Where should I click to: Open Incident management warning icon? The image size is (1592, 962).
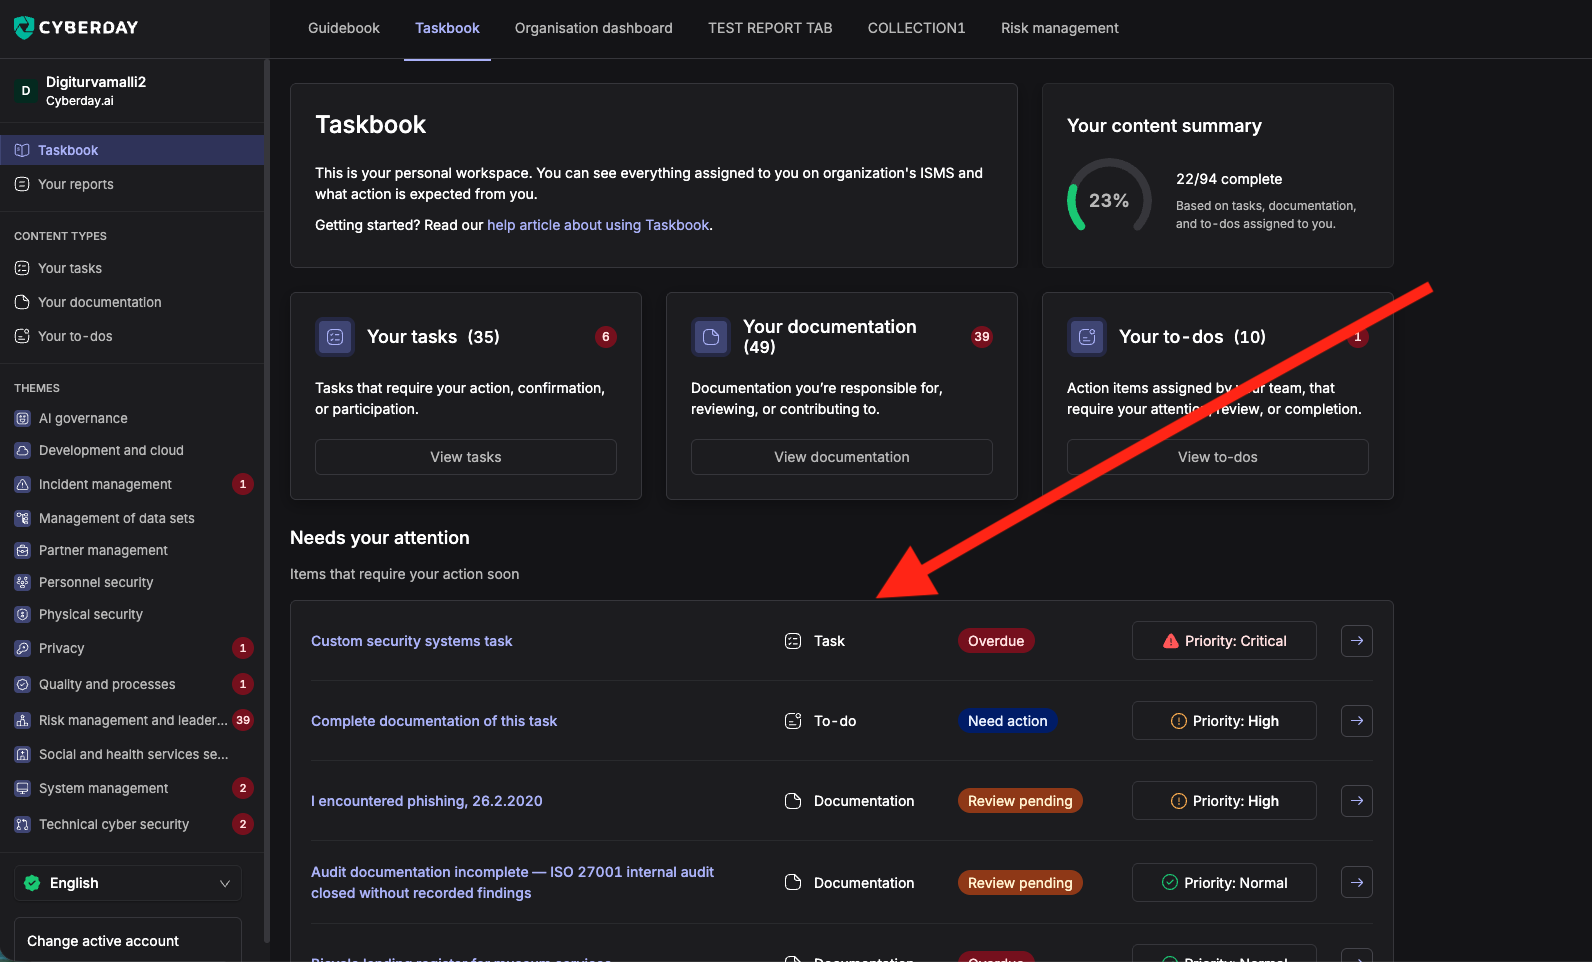[22, 484]
